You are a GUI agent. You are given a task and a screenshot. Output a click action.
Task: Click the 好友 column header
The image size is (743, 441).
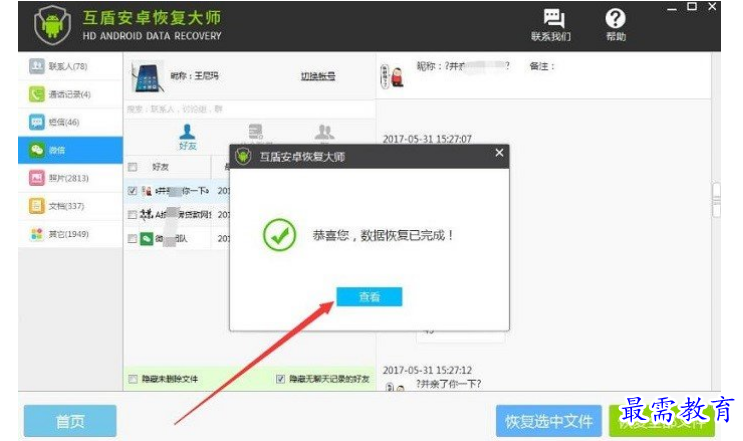(x=160, y=167)
